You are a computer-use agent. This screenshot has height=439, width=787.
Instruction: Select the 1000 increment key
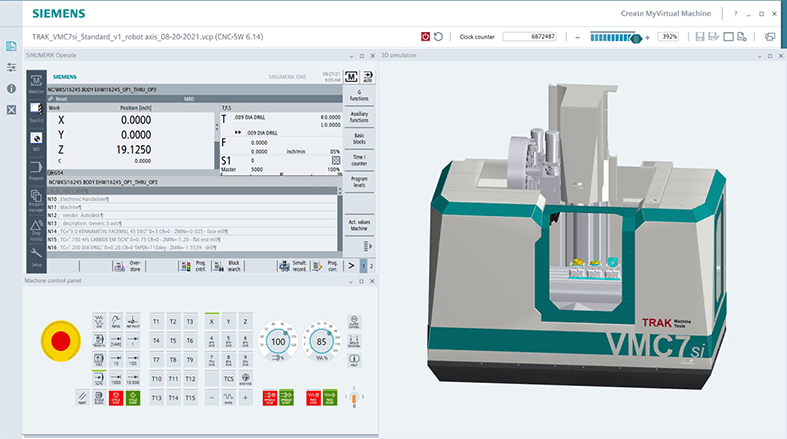[116, 378]
